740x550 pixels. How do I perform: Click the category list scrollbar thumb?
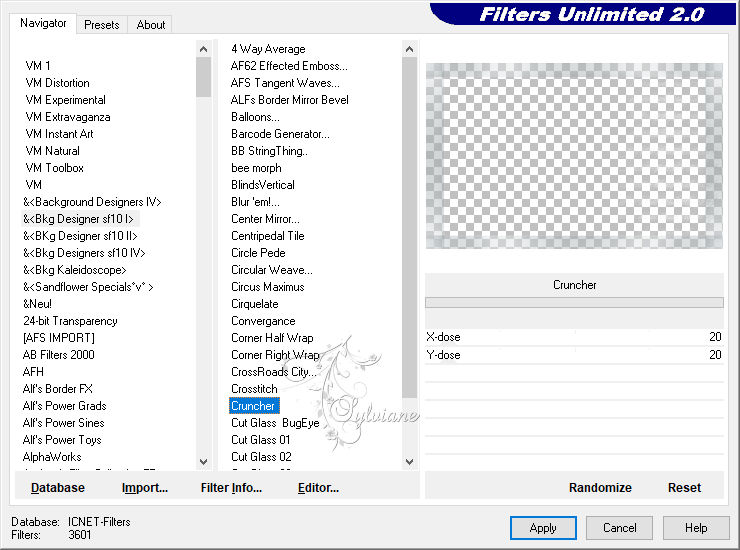203,77
